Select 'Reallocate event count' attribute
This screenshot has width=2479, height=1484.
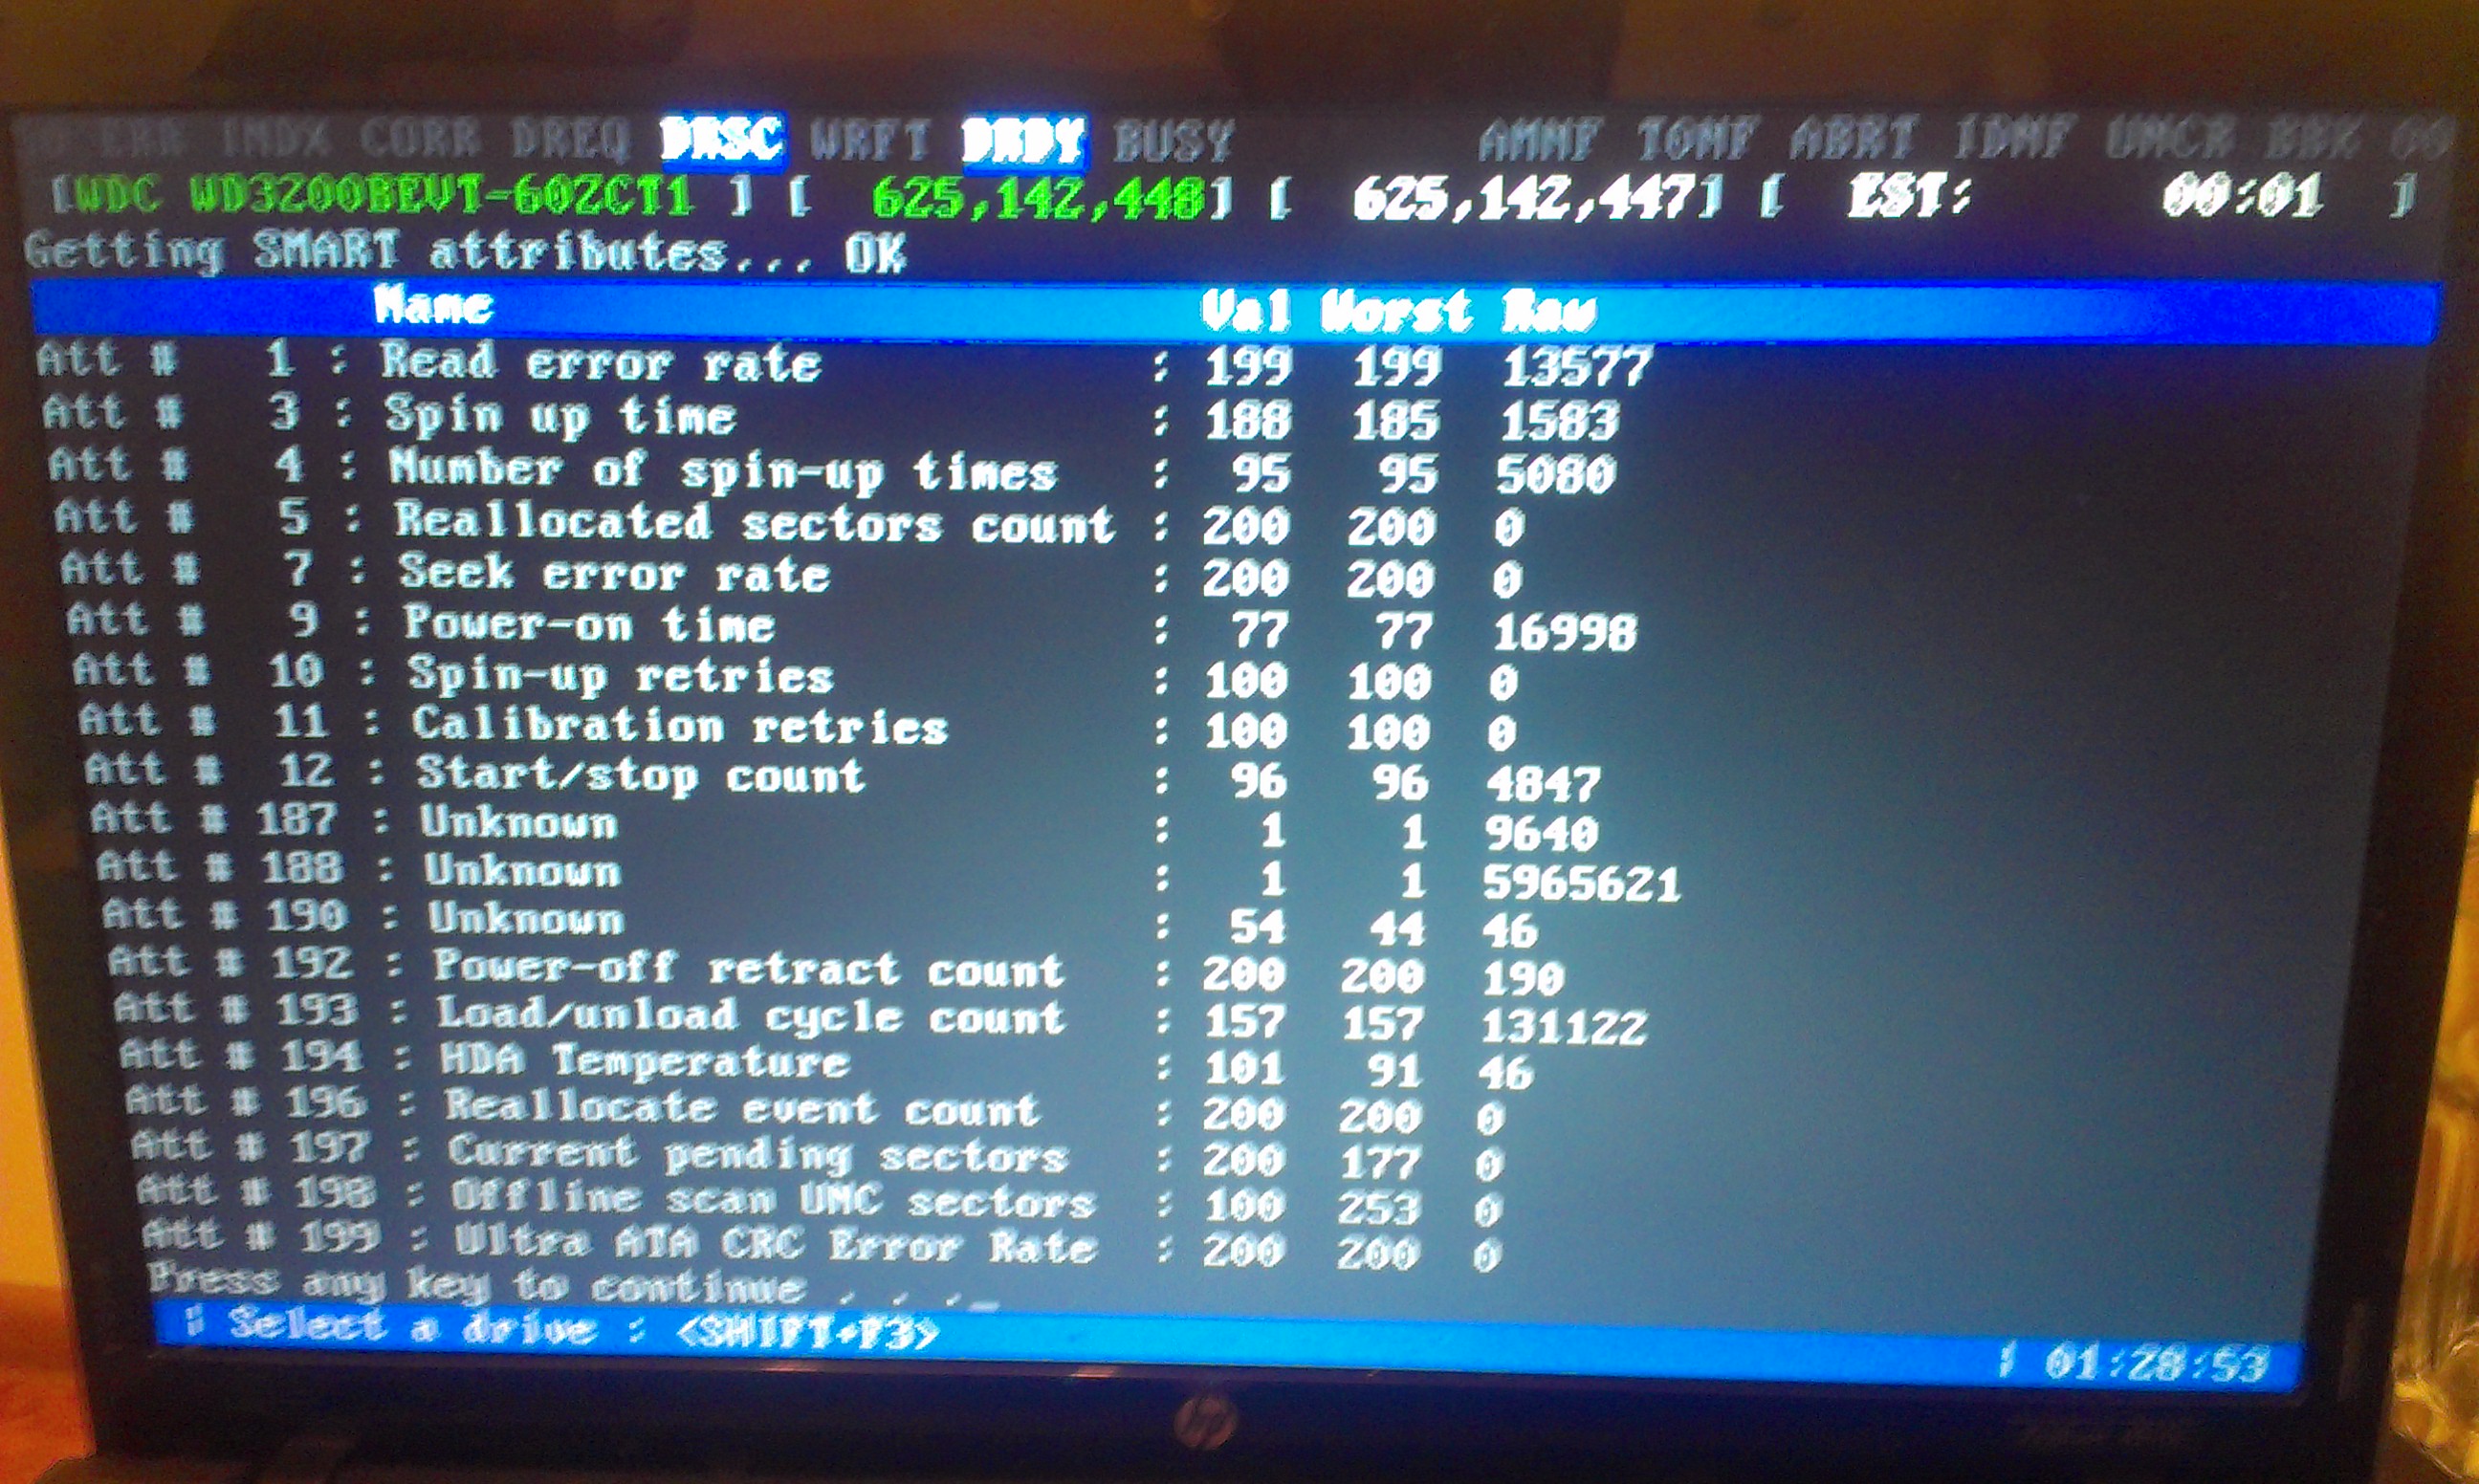point(743,1107)
